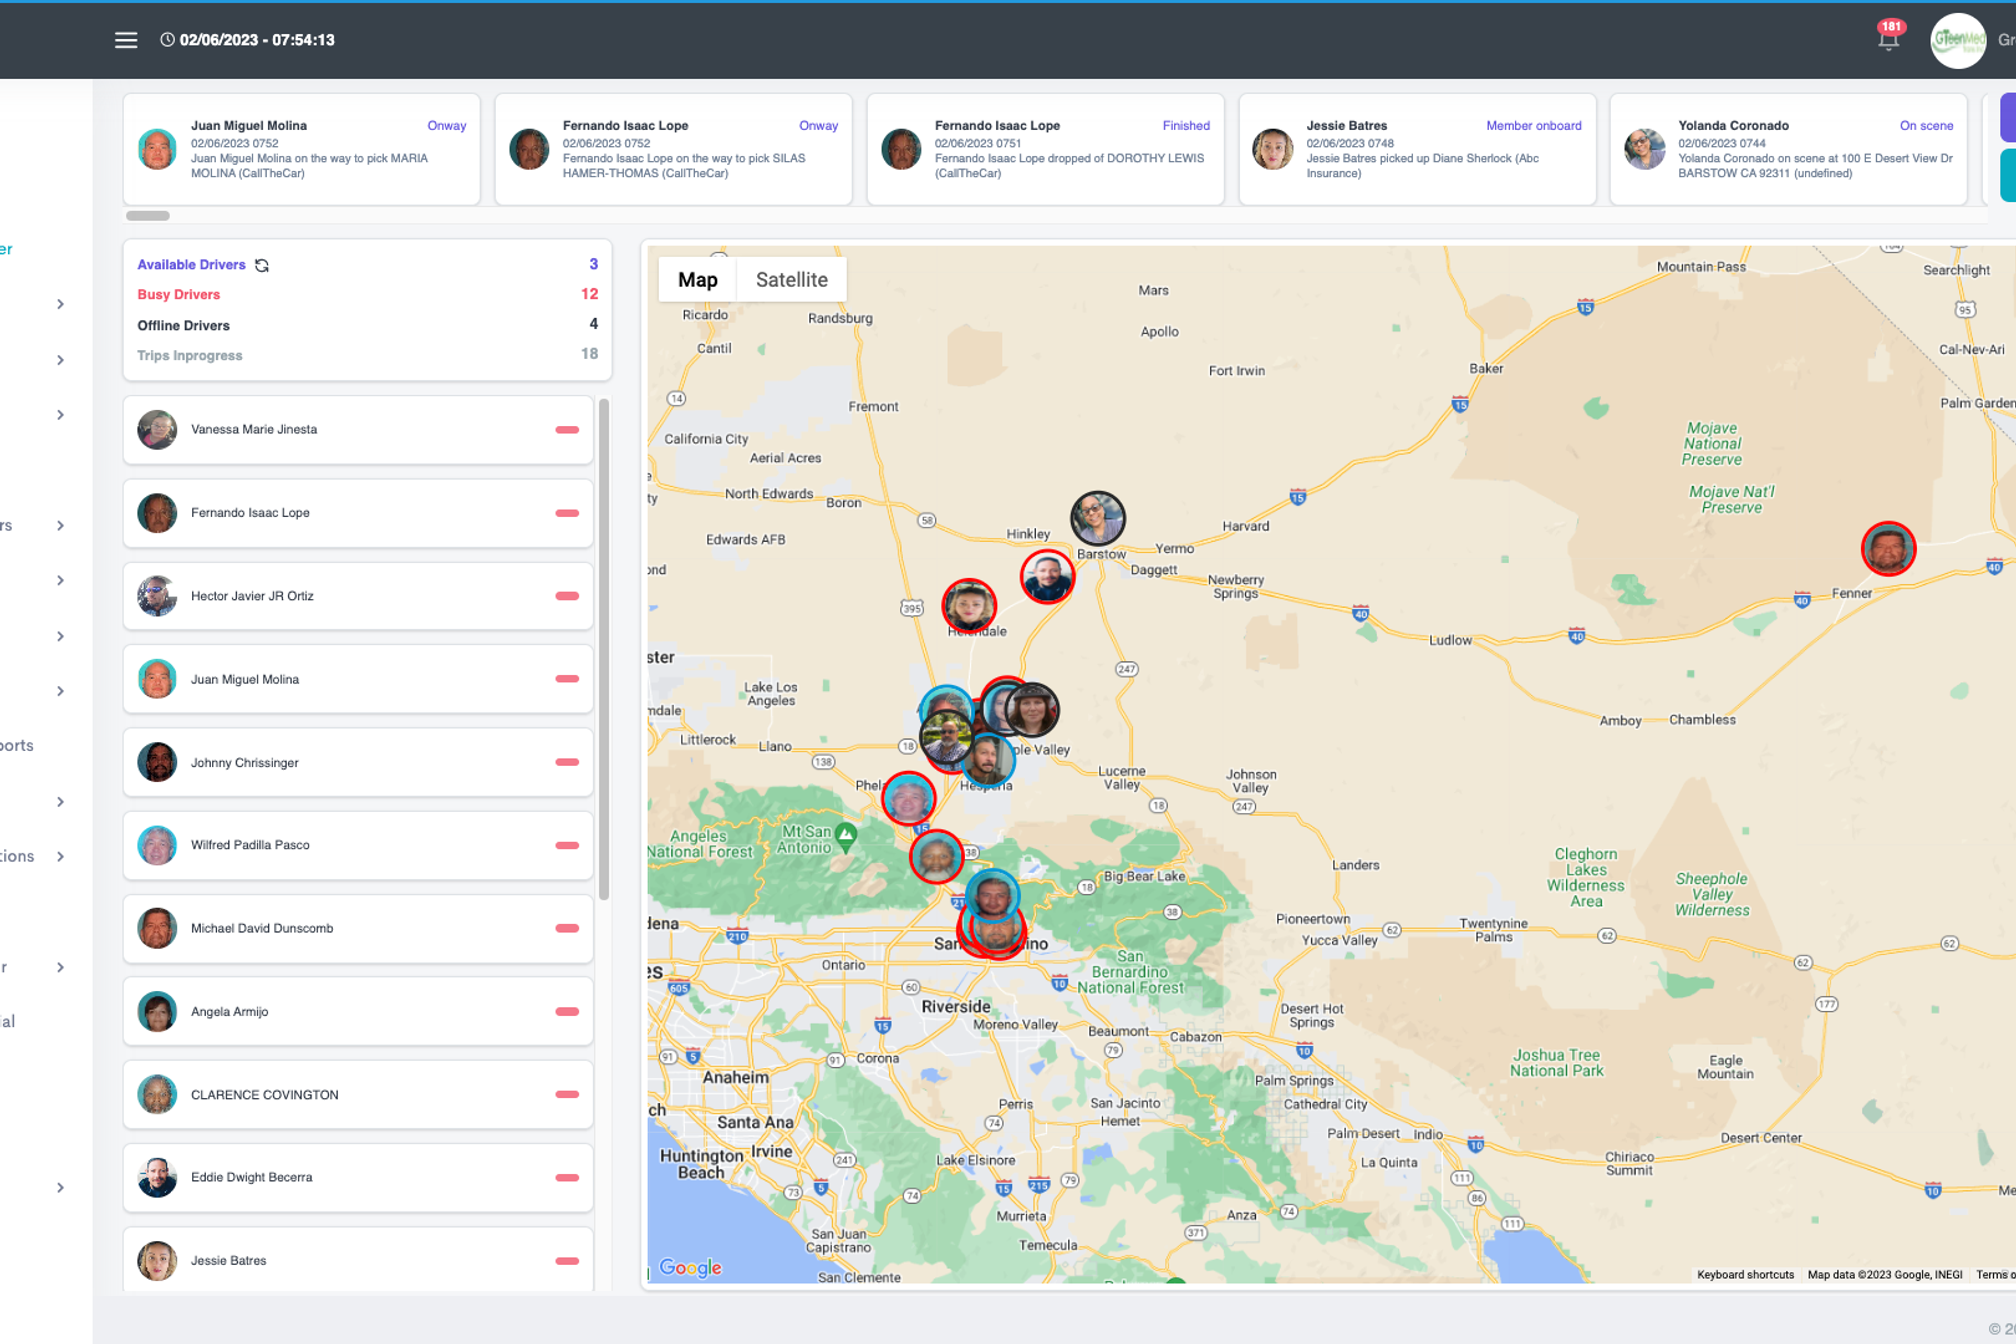Click Busy Drivers filter link
This screenshot has height=1344, width=2016.
coord(178,295)
